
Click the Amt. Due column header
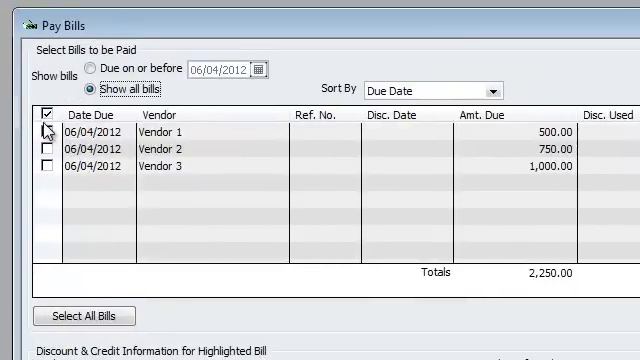click(482, 115)
